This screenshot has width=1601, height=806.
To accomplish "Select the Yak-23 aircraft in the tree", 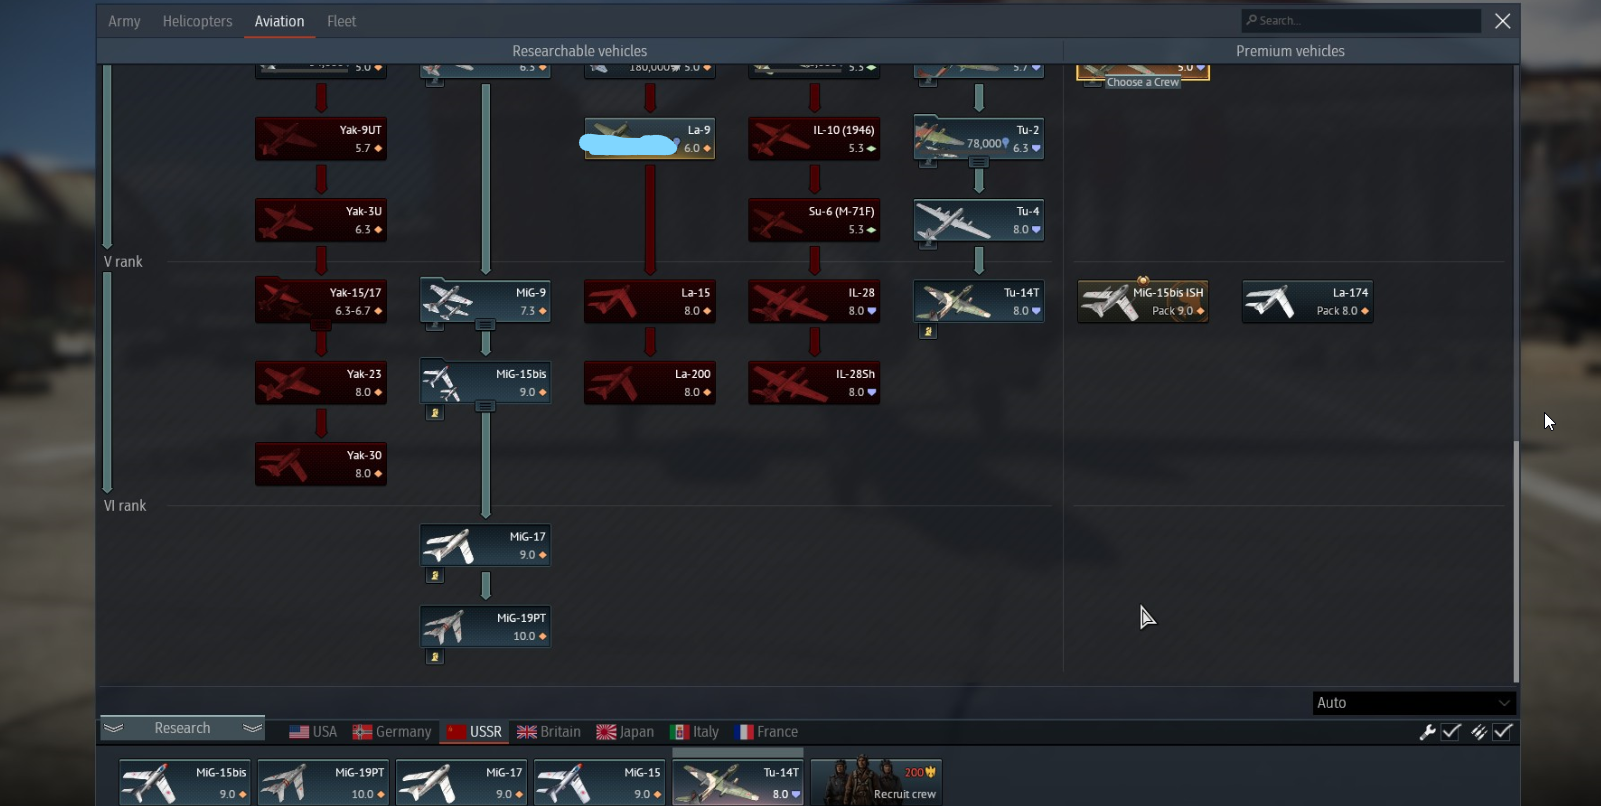I will (321, 383).
